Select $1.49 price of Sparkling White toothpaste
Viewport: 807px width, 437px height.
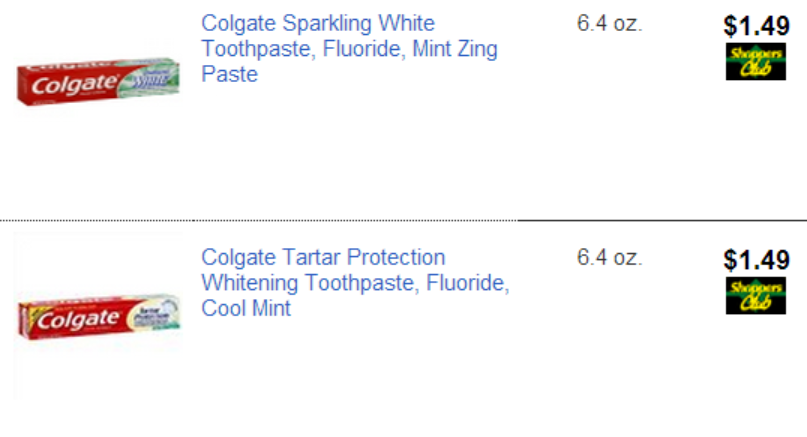pyautogui.click(x=756, y=27)
